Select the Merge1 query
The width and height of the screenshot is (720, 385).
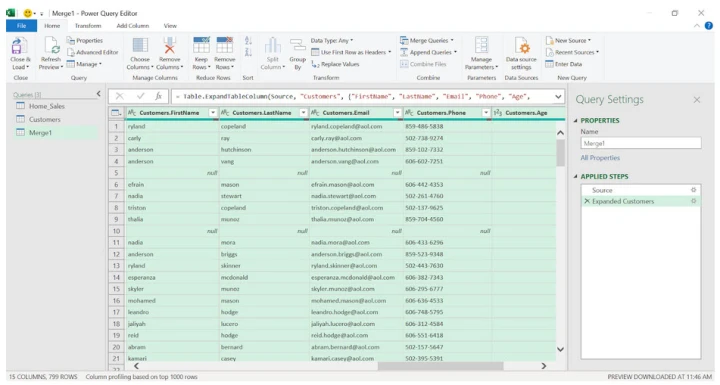click(40, 133)
